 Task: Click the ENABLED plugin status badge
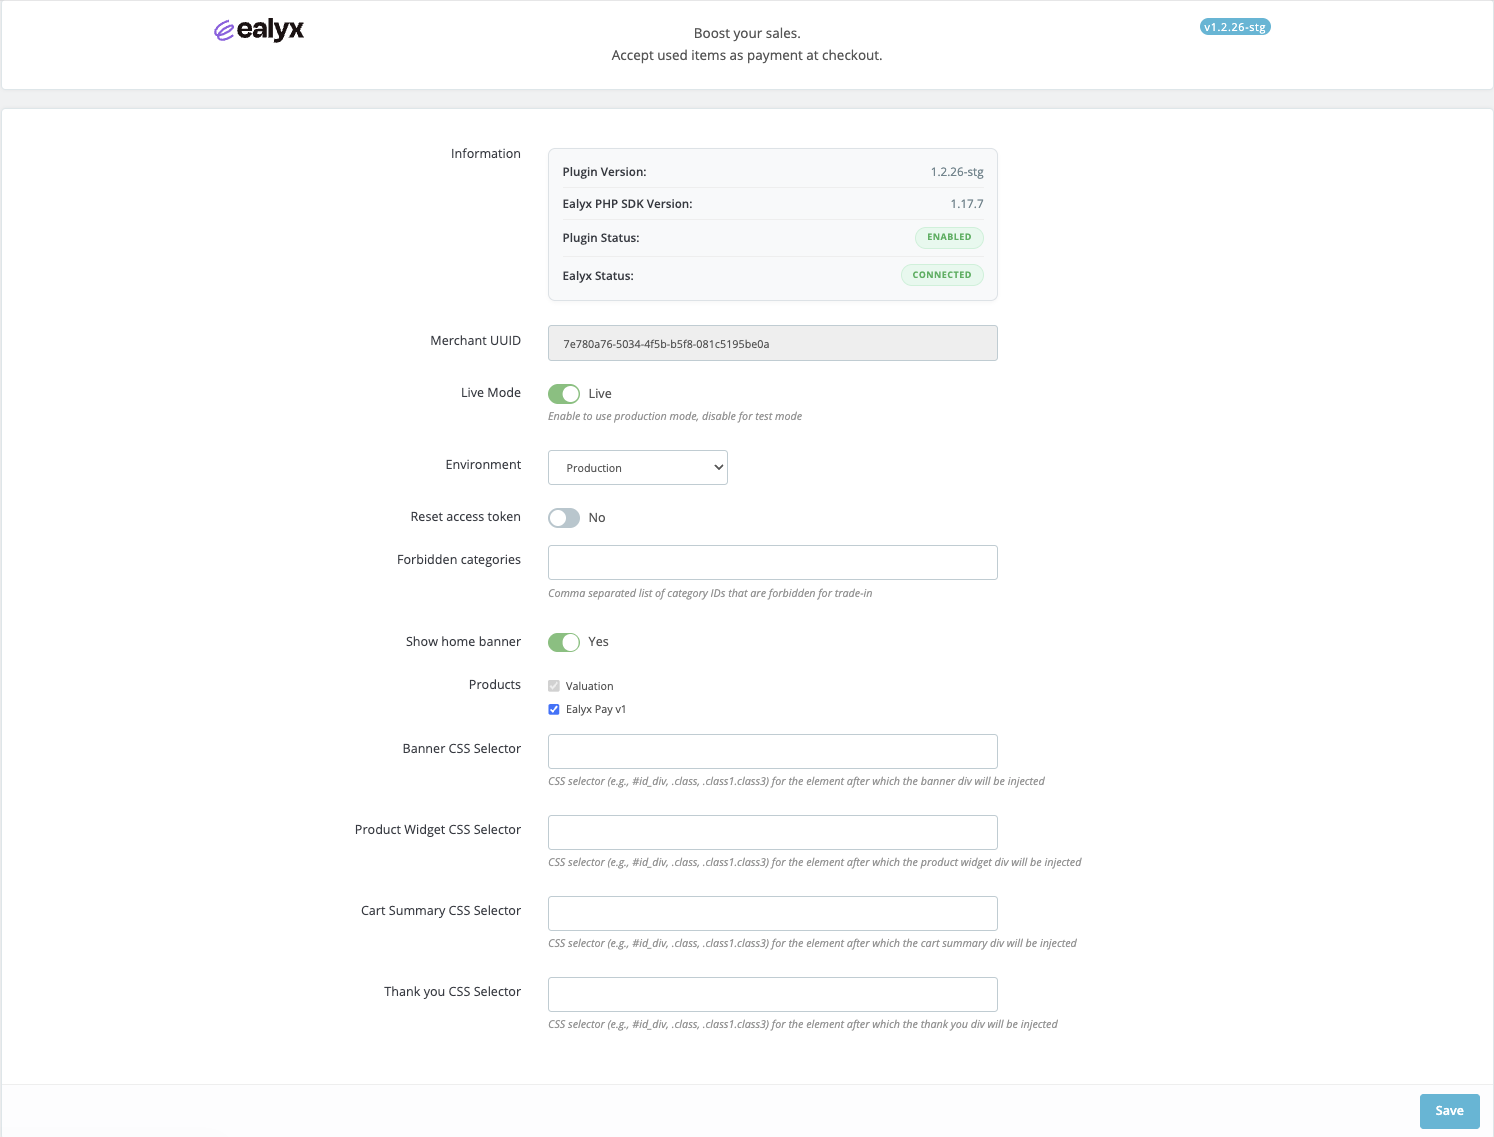click(x=948, y=237)
